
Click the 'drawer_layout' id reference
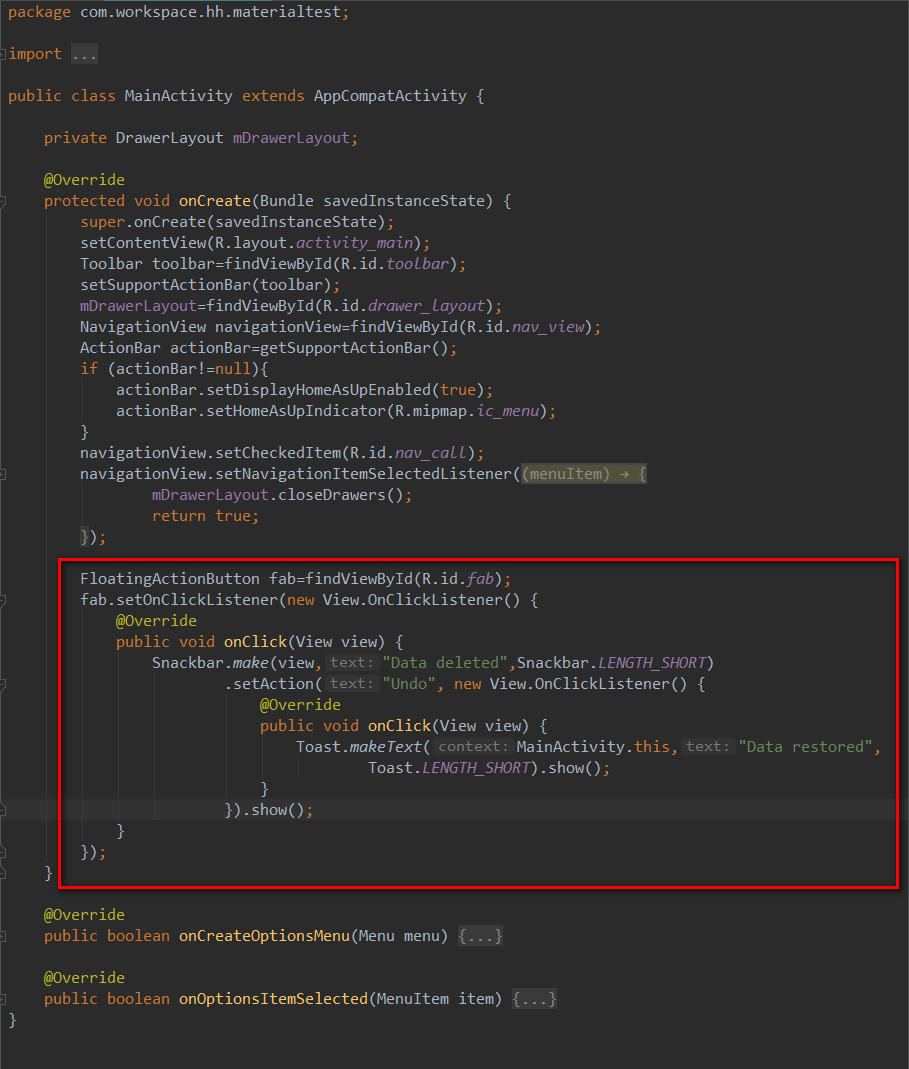point(426,306)
